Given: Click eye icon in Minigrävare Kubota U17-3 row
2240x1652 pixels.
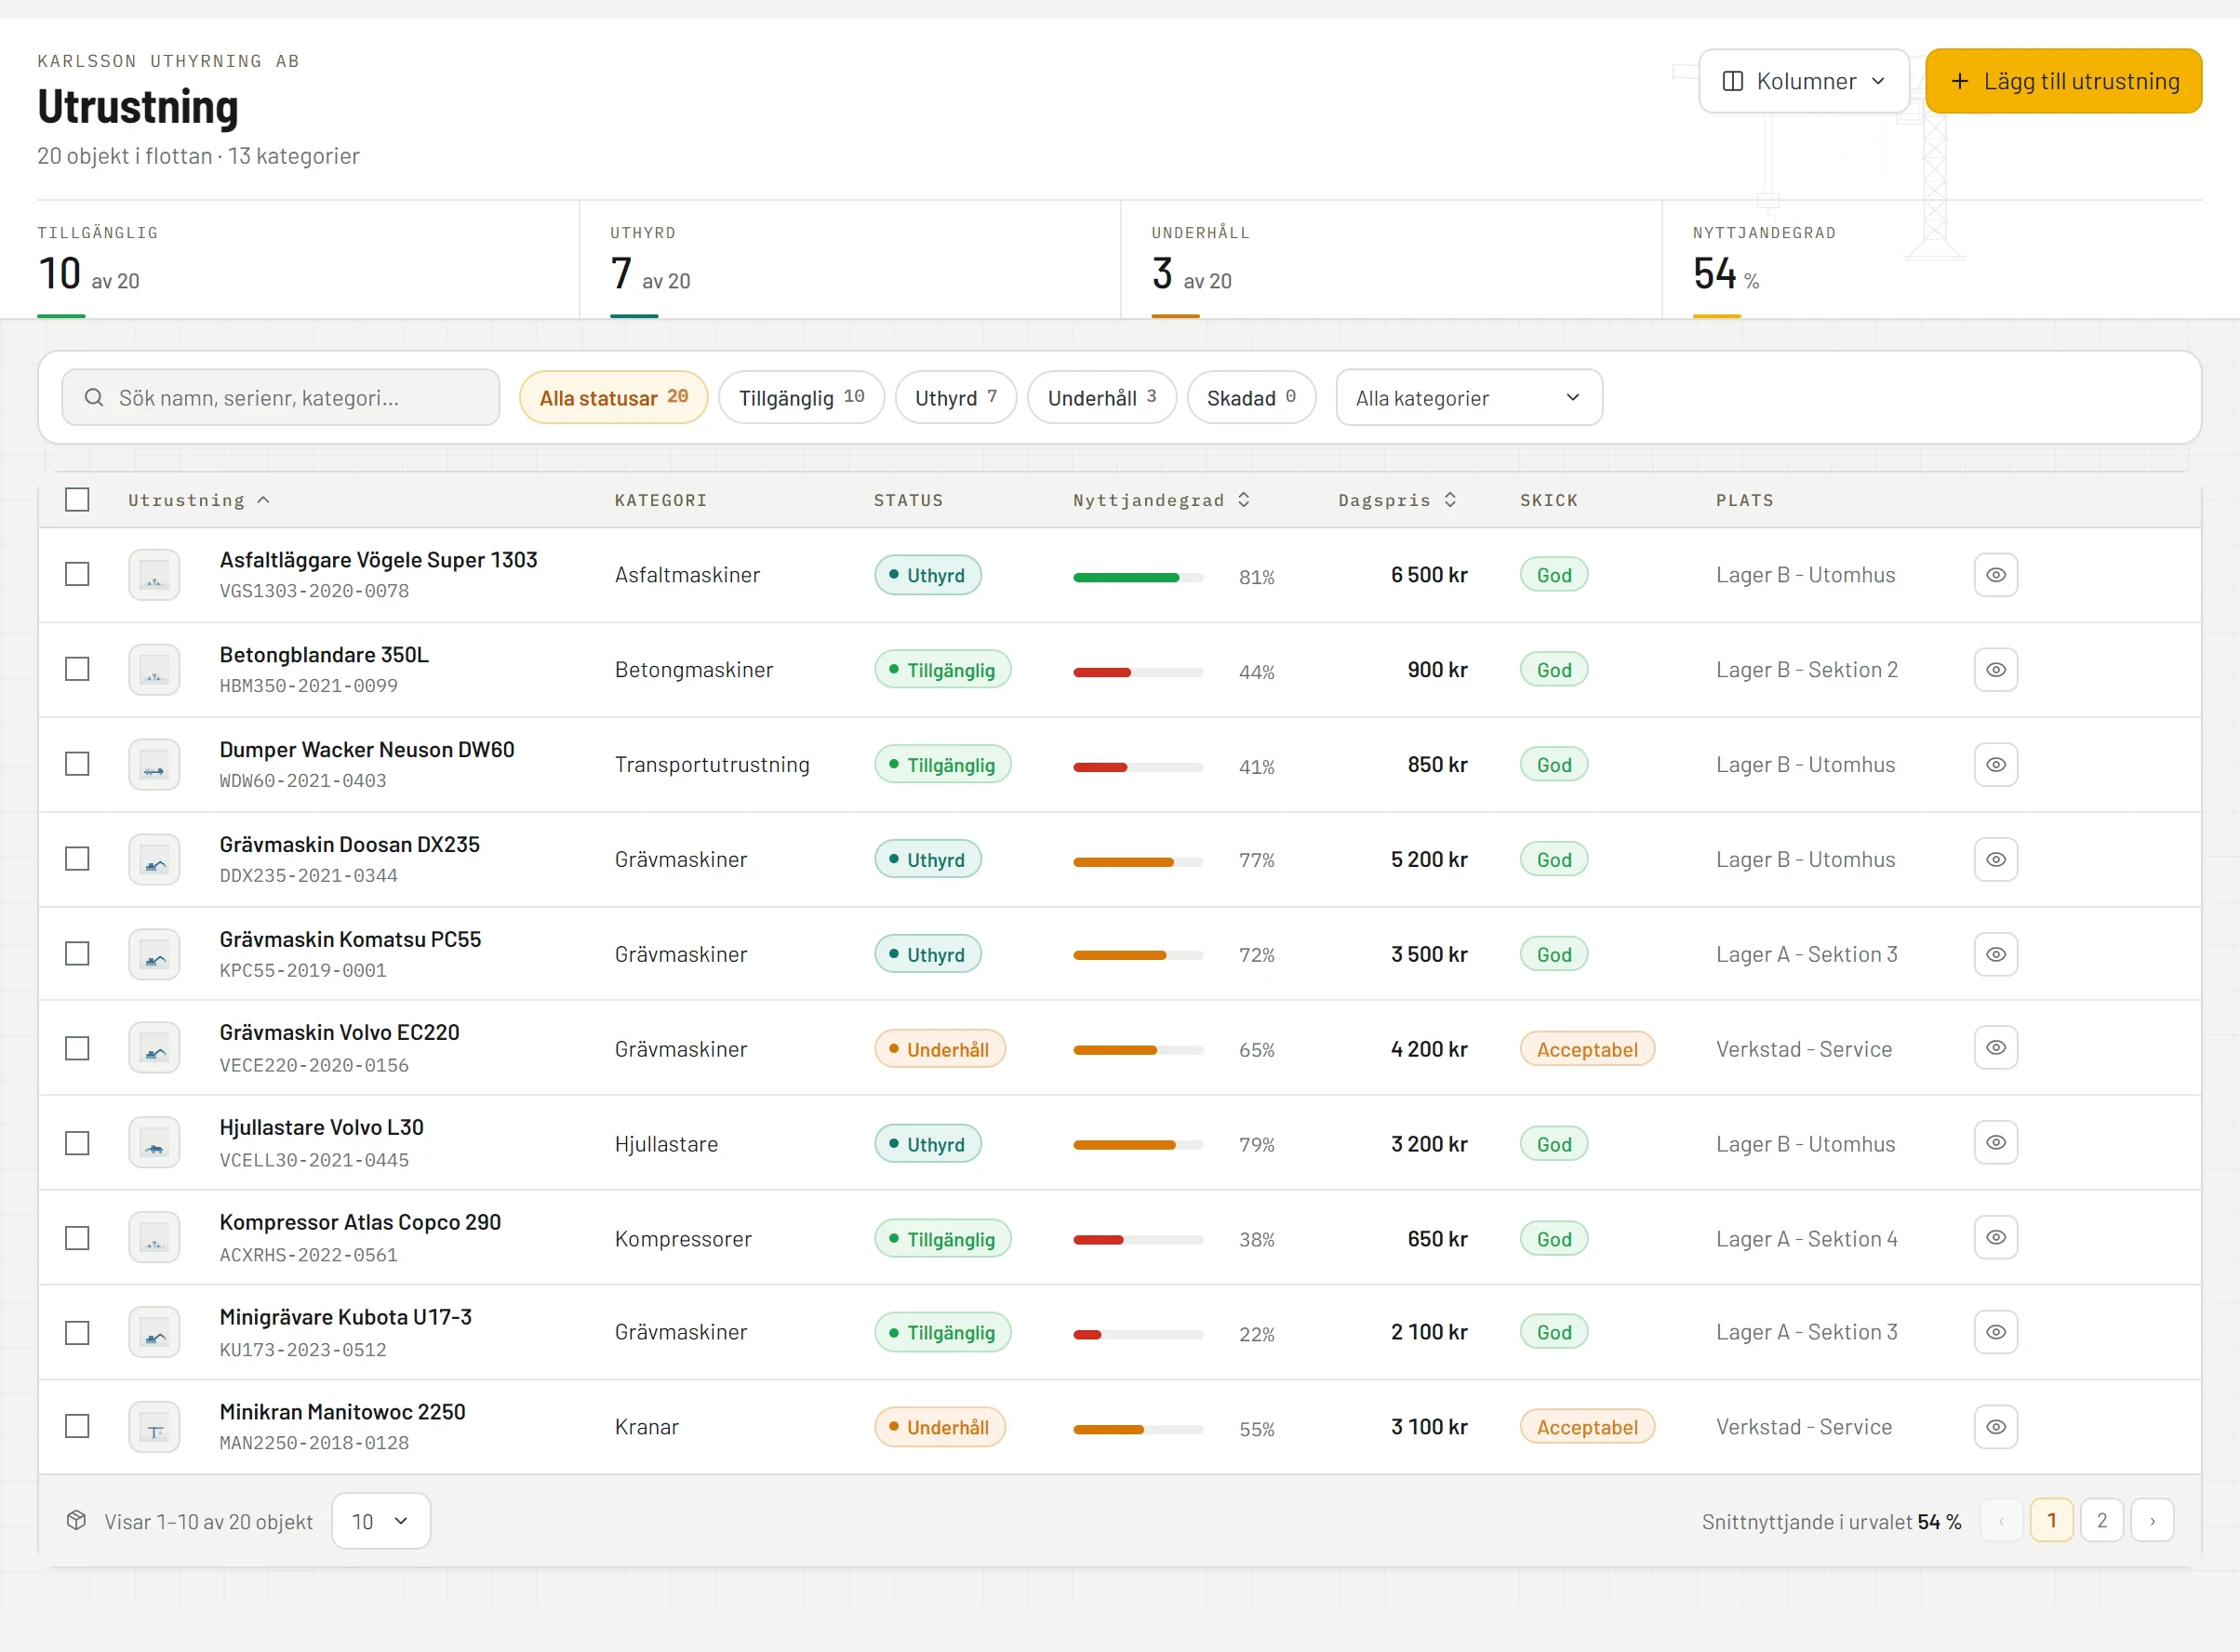Looking at the screenshot, I should 1995,1332.
